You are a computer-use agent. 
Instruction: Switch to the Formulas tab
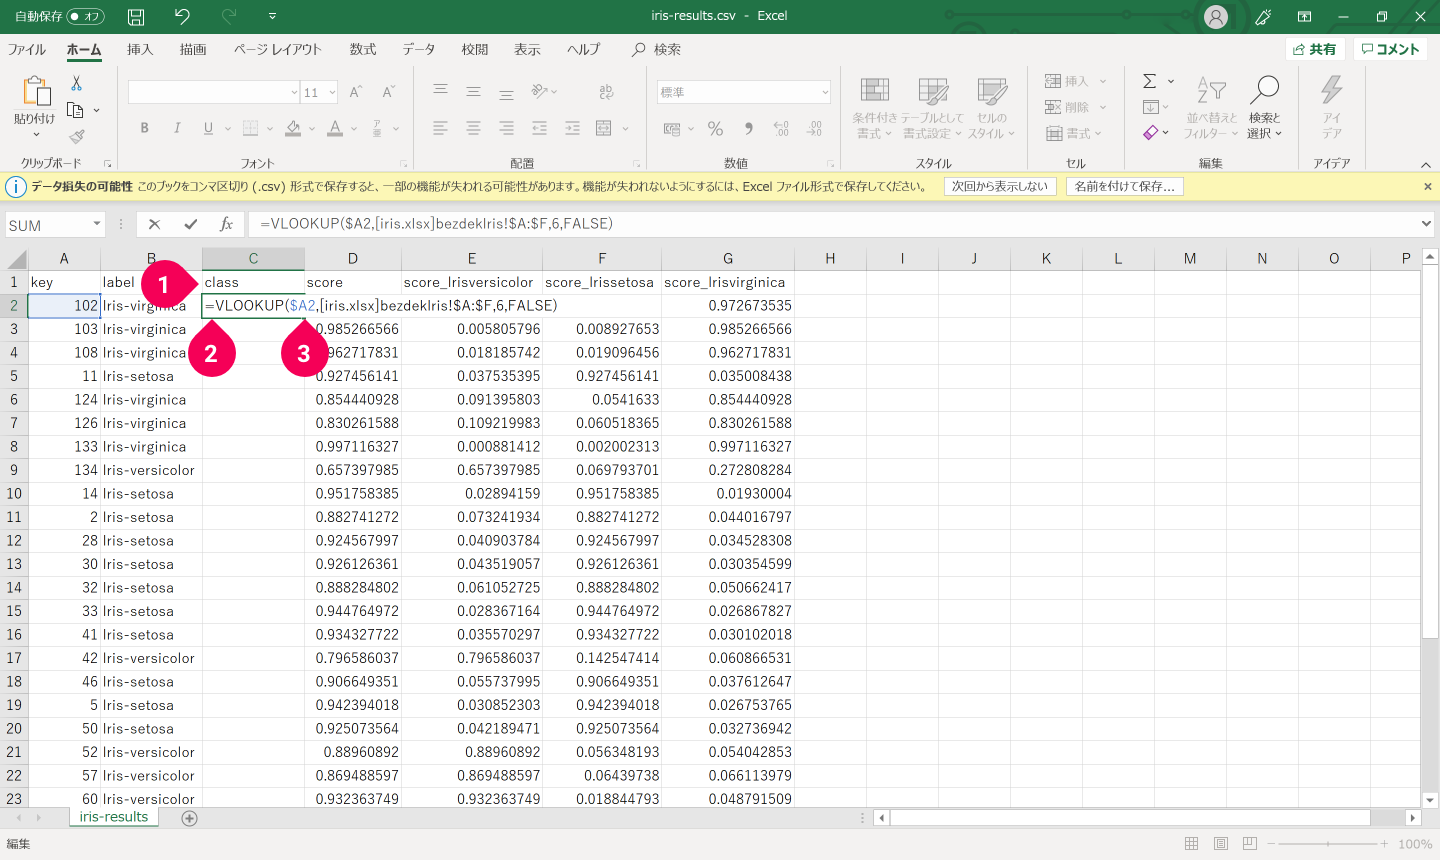363,49
